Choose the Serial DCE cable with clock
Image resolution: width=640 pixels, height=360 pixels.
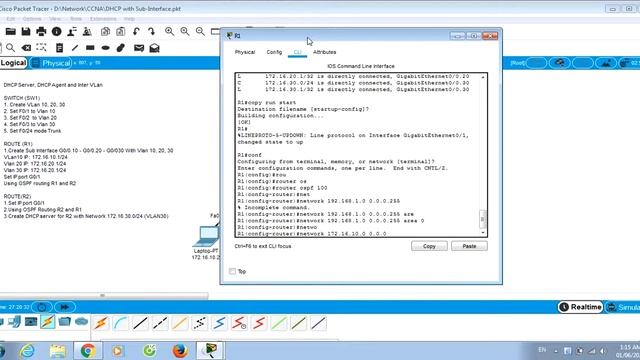point(239,323)
